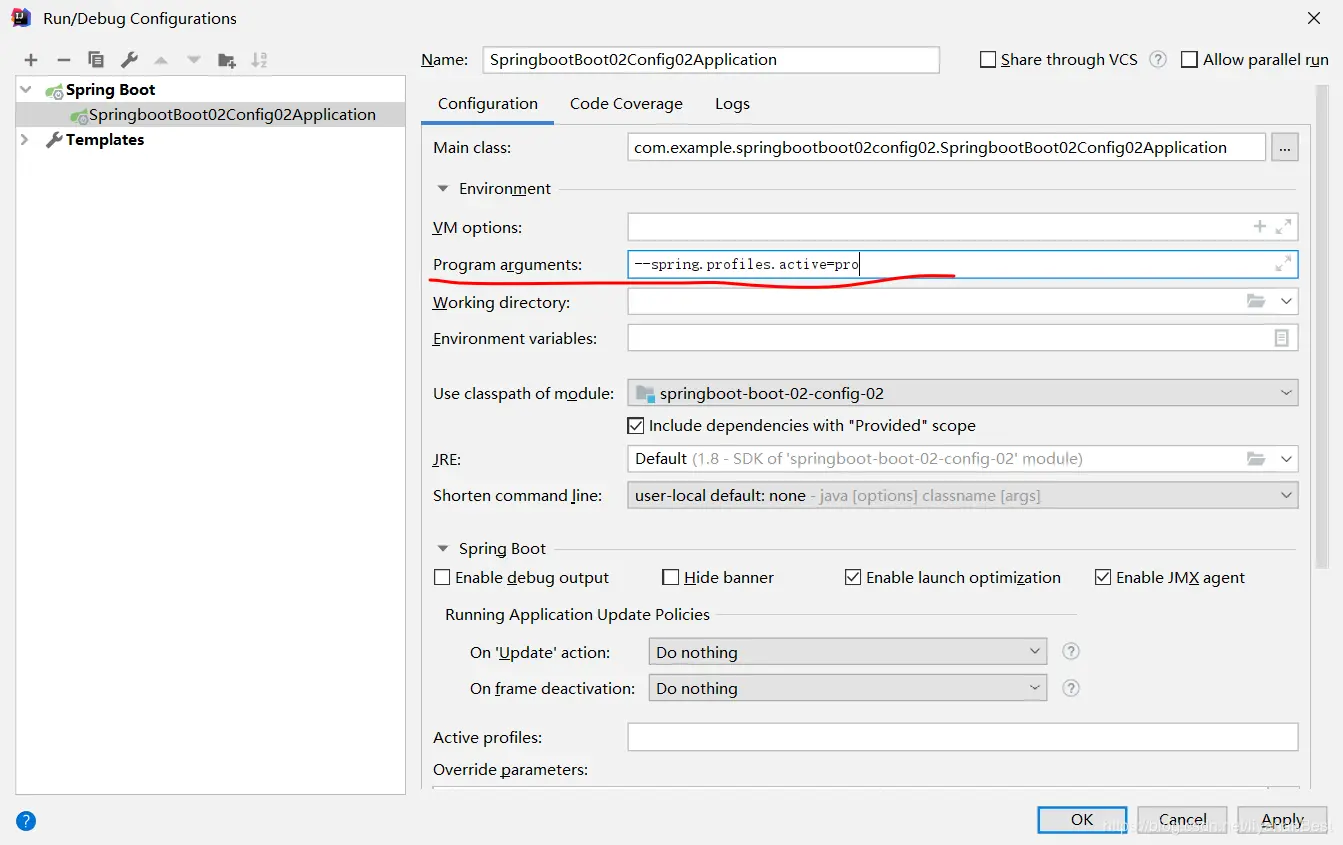Add VM option plus icon

1260,227
